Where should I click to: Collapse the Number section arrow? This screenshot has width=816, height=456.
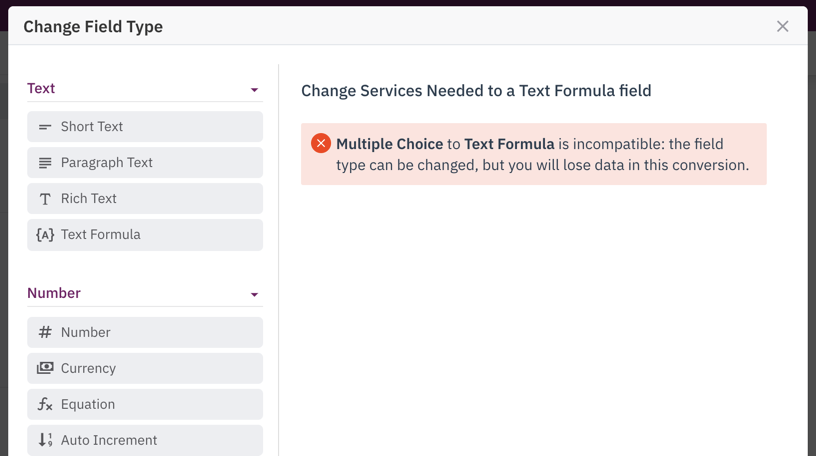tap(254, 295)
